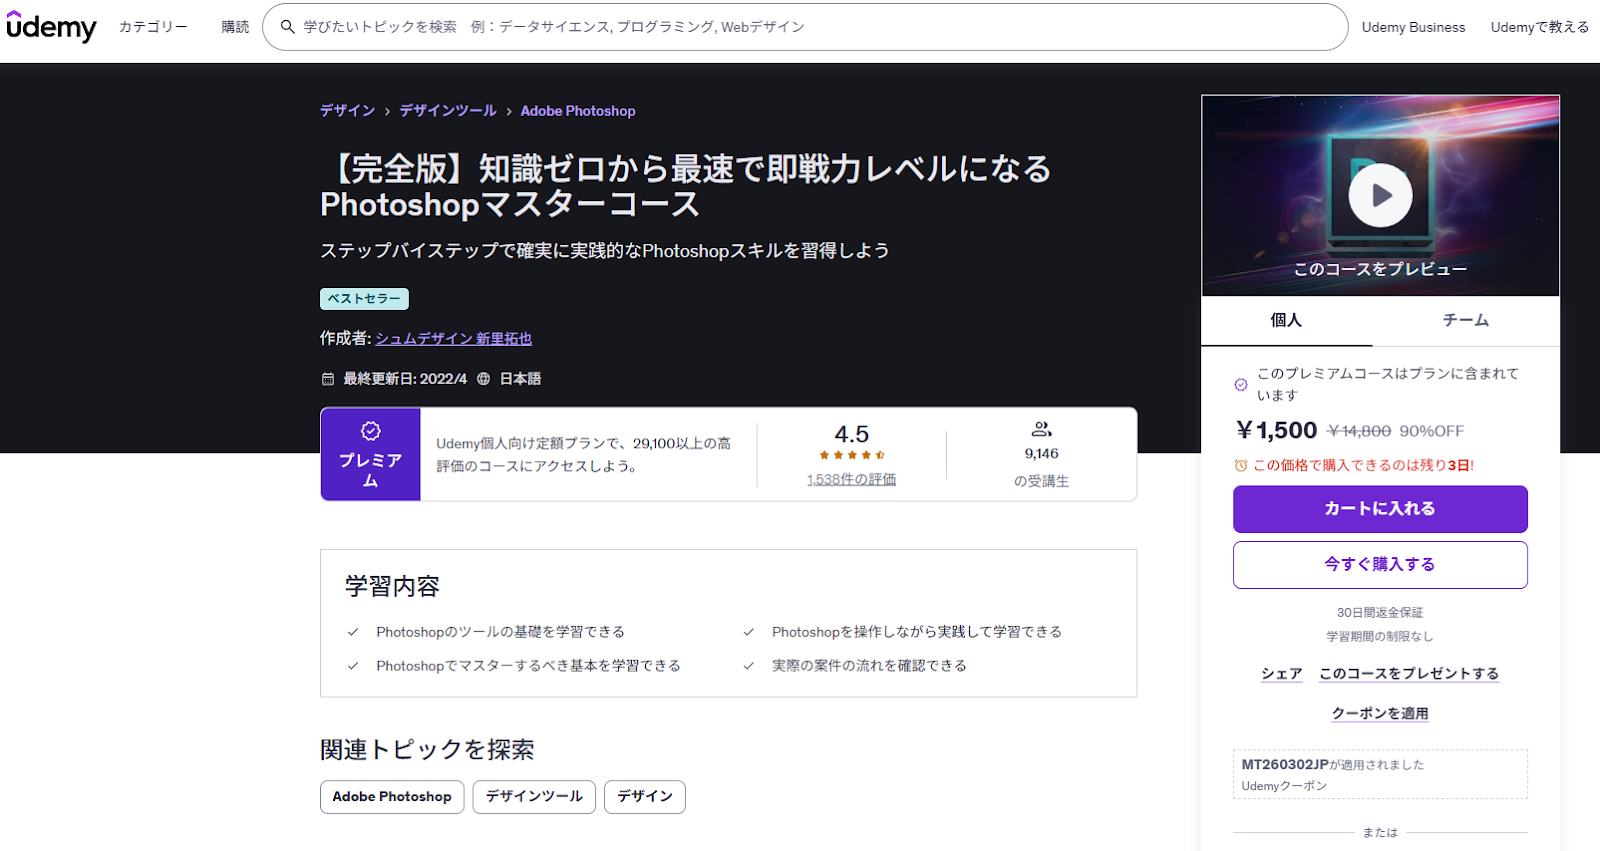This screenshot has height=851, width=1600.
Task: Click the 学習期間の制限なし text
Action: coord(1380,637)
